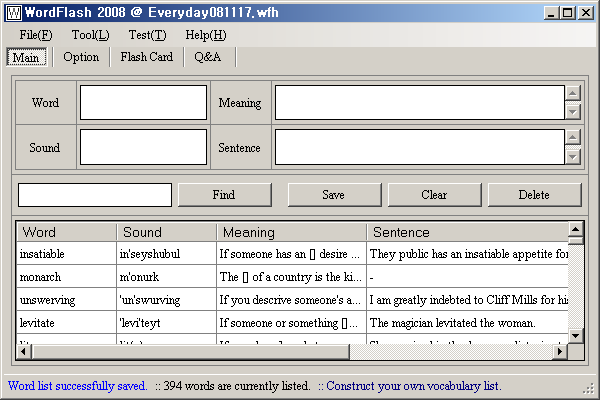This screenshot has height=400, width=600.
Task: Focus the Meaning text box
Action: click(x=420, y=103)
